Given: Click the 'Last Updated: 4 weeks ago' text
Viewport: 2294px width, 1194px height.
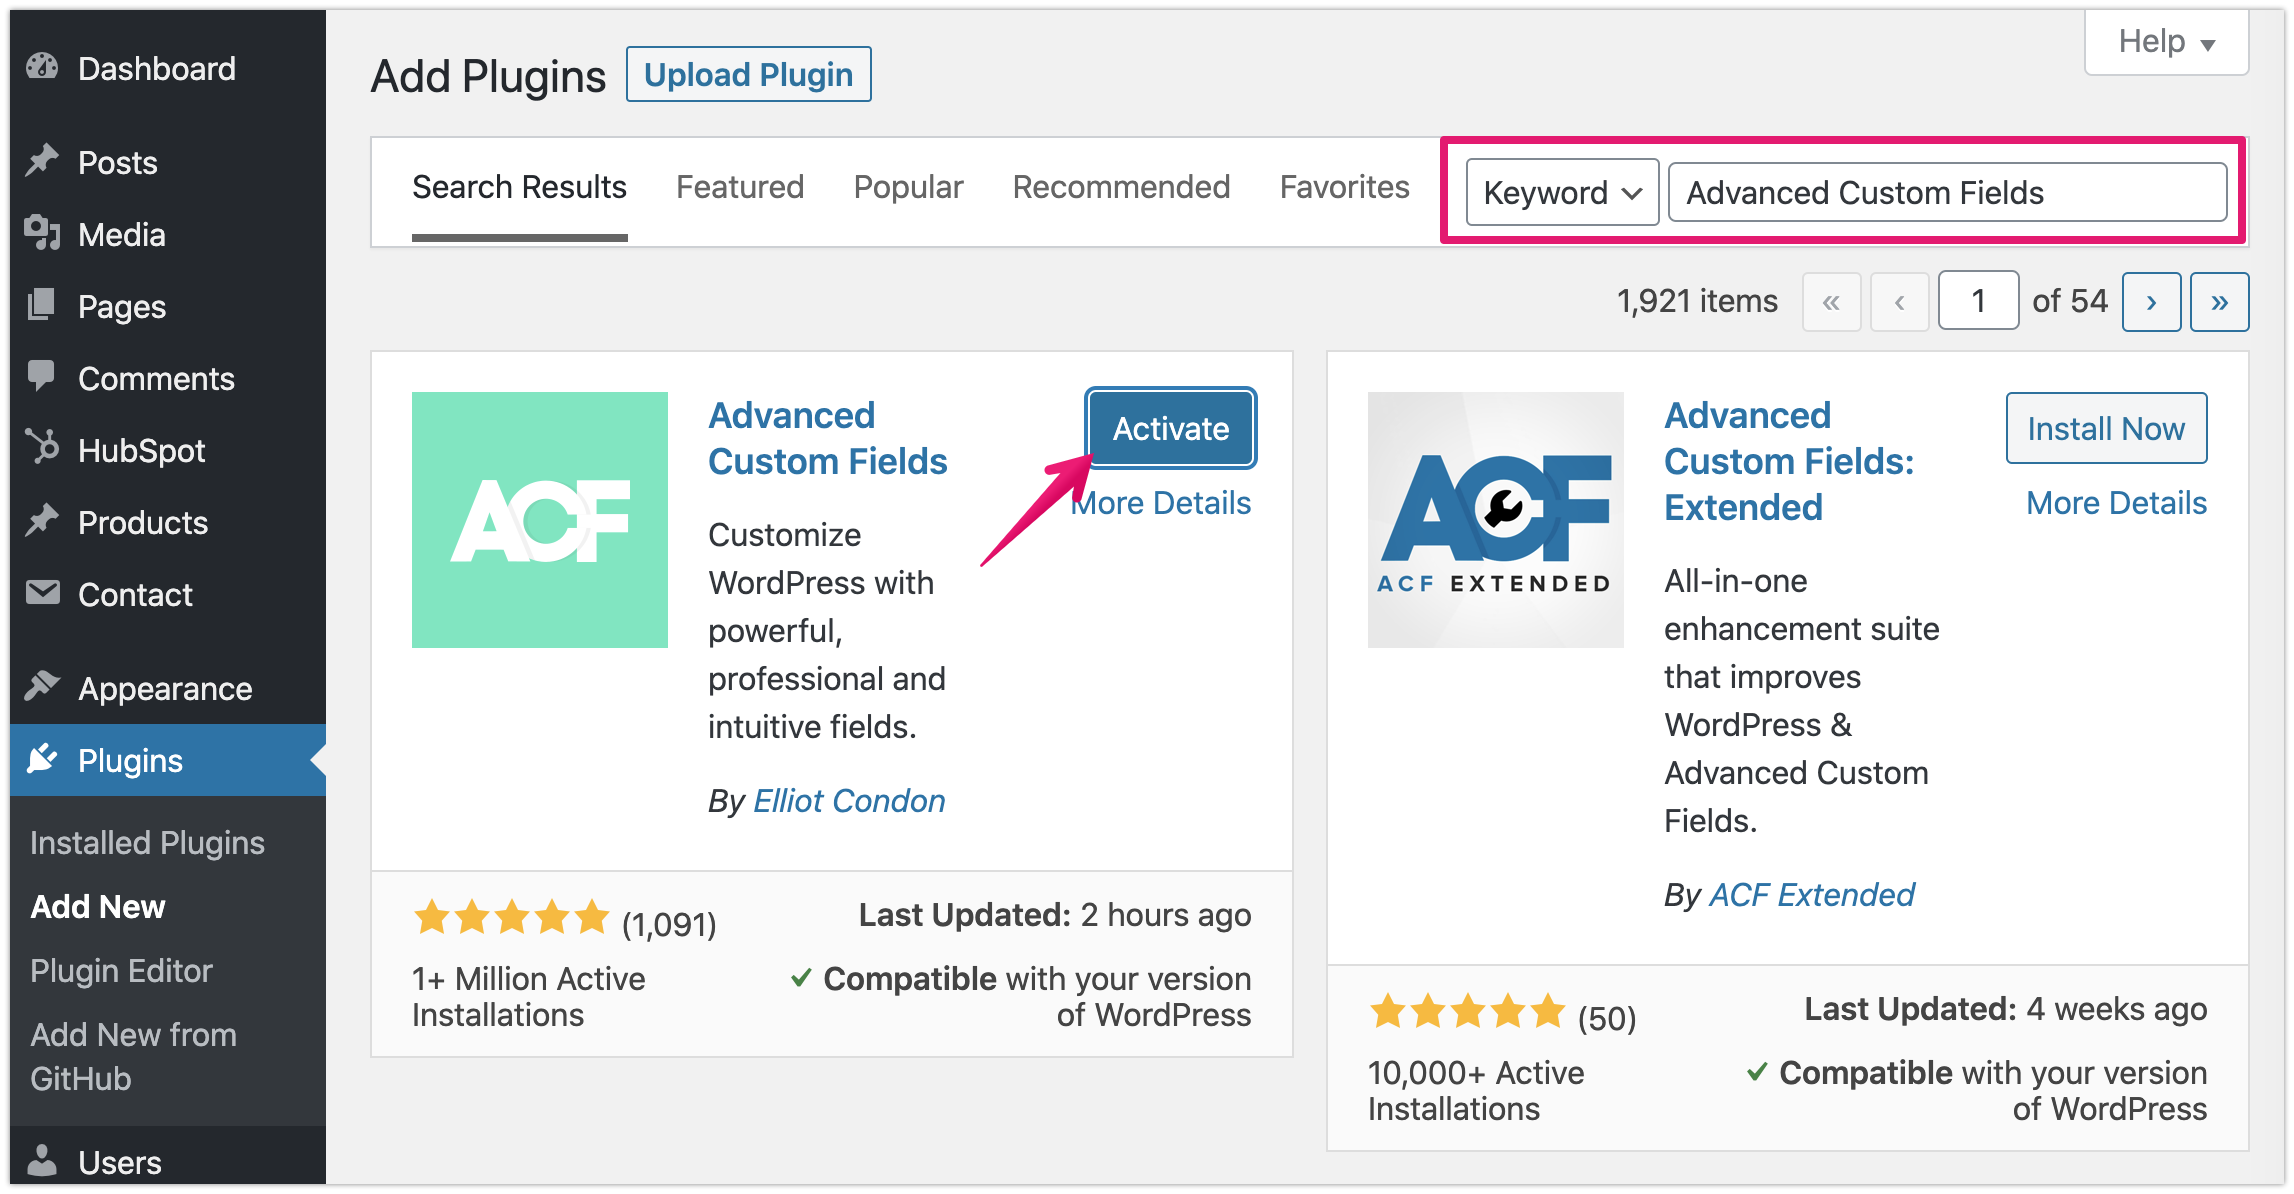Looking at the screenshot, I should pos(2005,1009).
